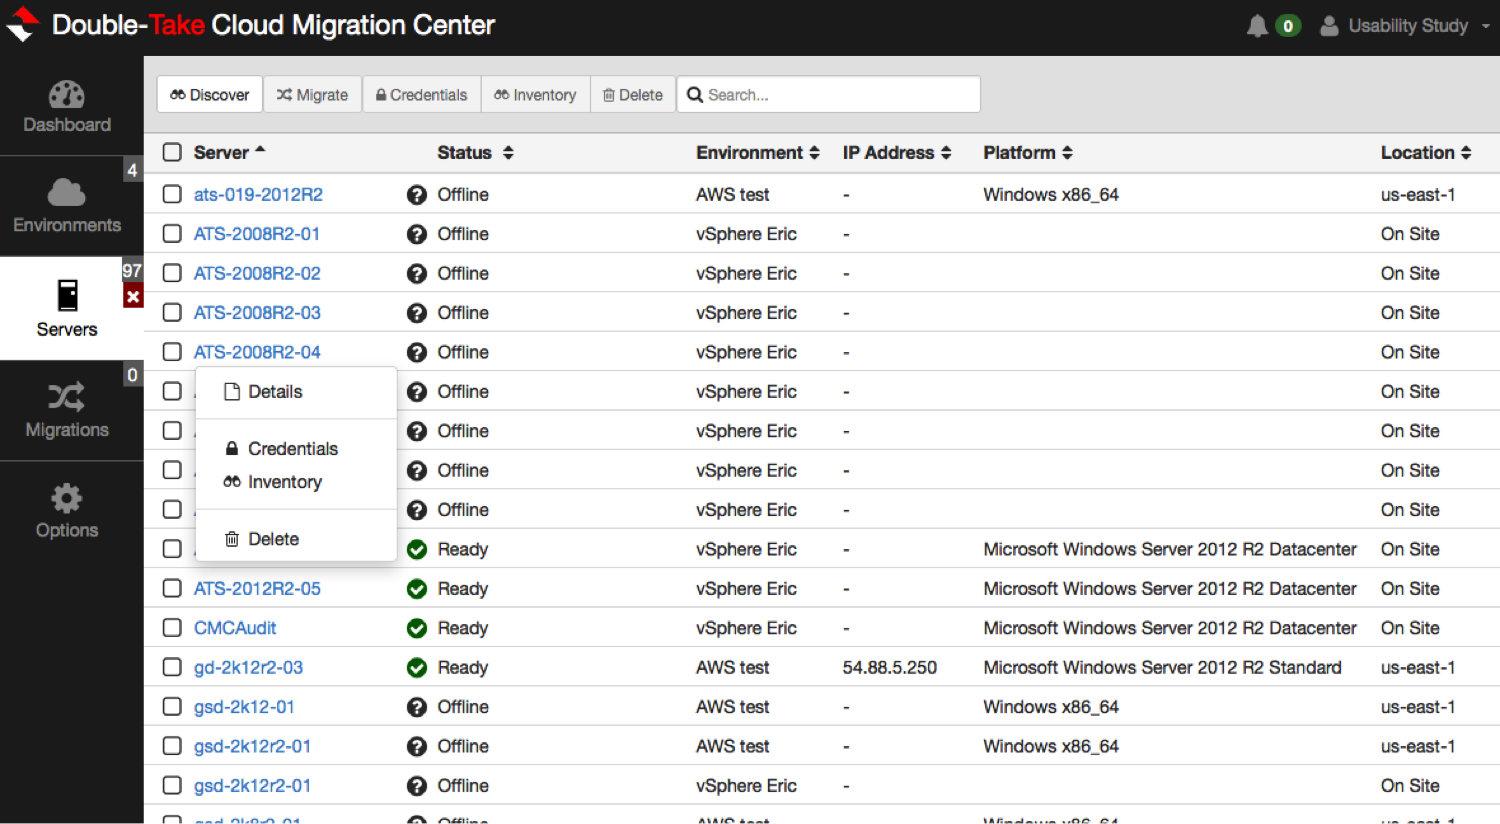
Task: Sort by the Location column header
Action: coord(1426,153)
